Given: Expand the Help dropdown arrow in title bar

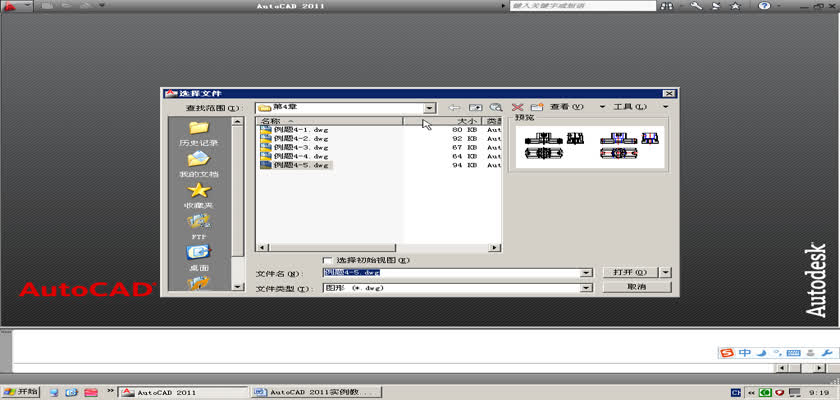Looking at the screenshot, I should (779, 6).
